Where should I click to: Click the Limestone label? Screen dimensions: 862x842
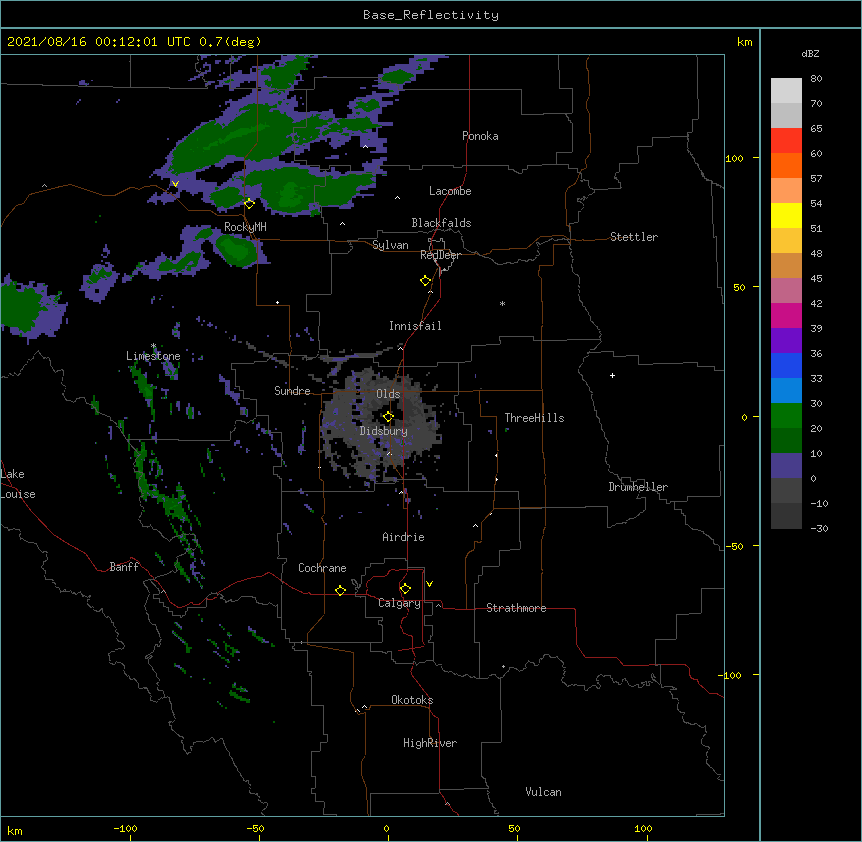point(153,356)
